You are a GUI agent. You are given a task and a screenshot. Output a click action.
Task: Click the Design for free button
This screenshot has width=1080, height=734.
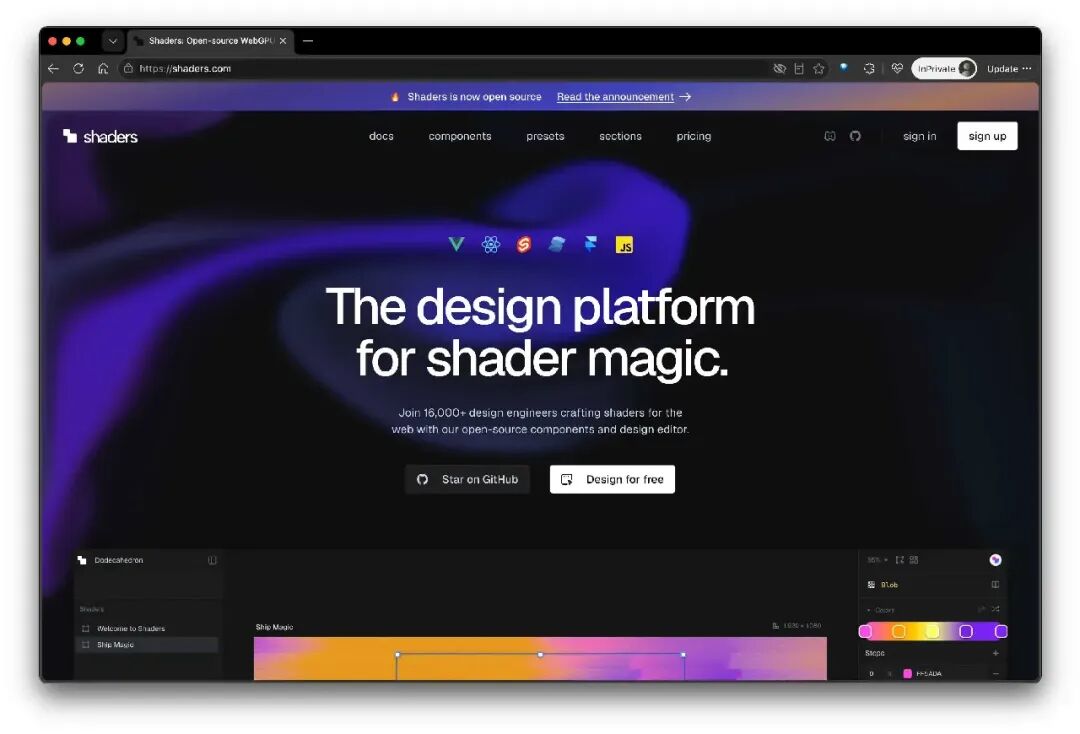click(x=612, y=479)
